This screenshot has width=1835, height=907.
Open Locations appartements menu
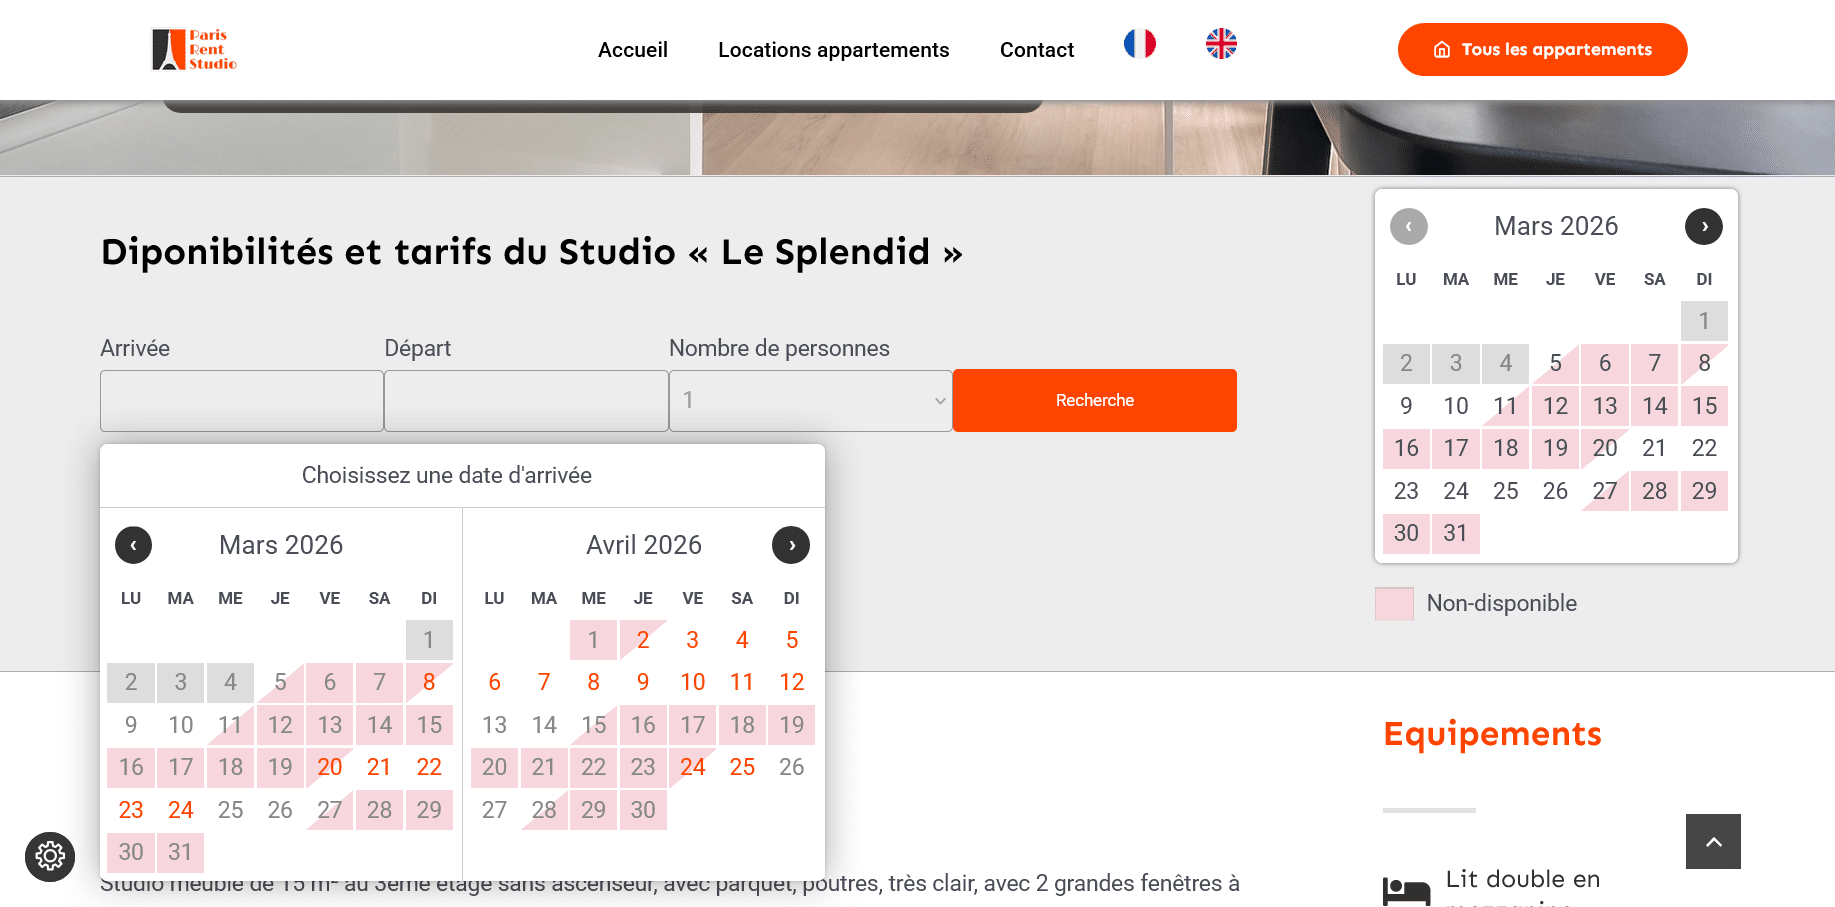click(833, 50)
